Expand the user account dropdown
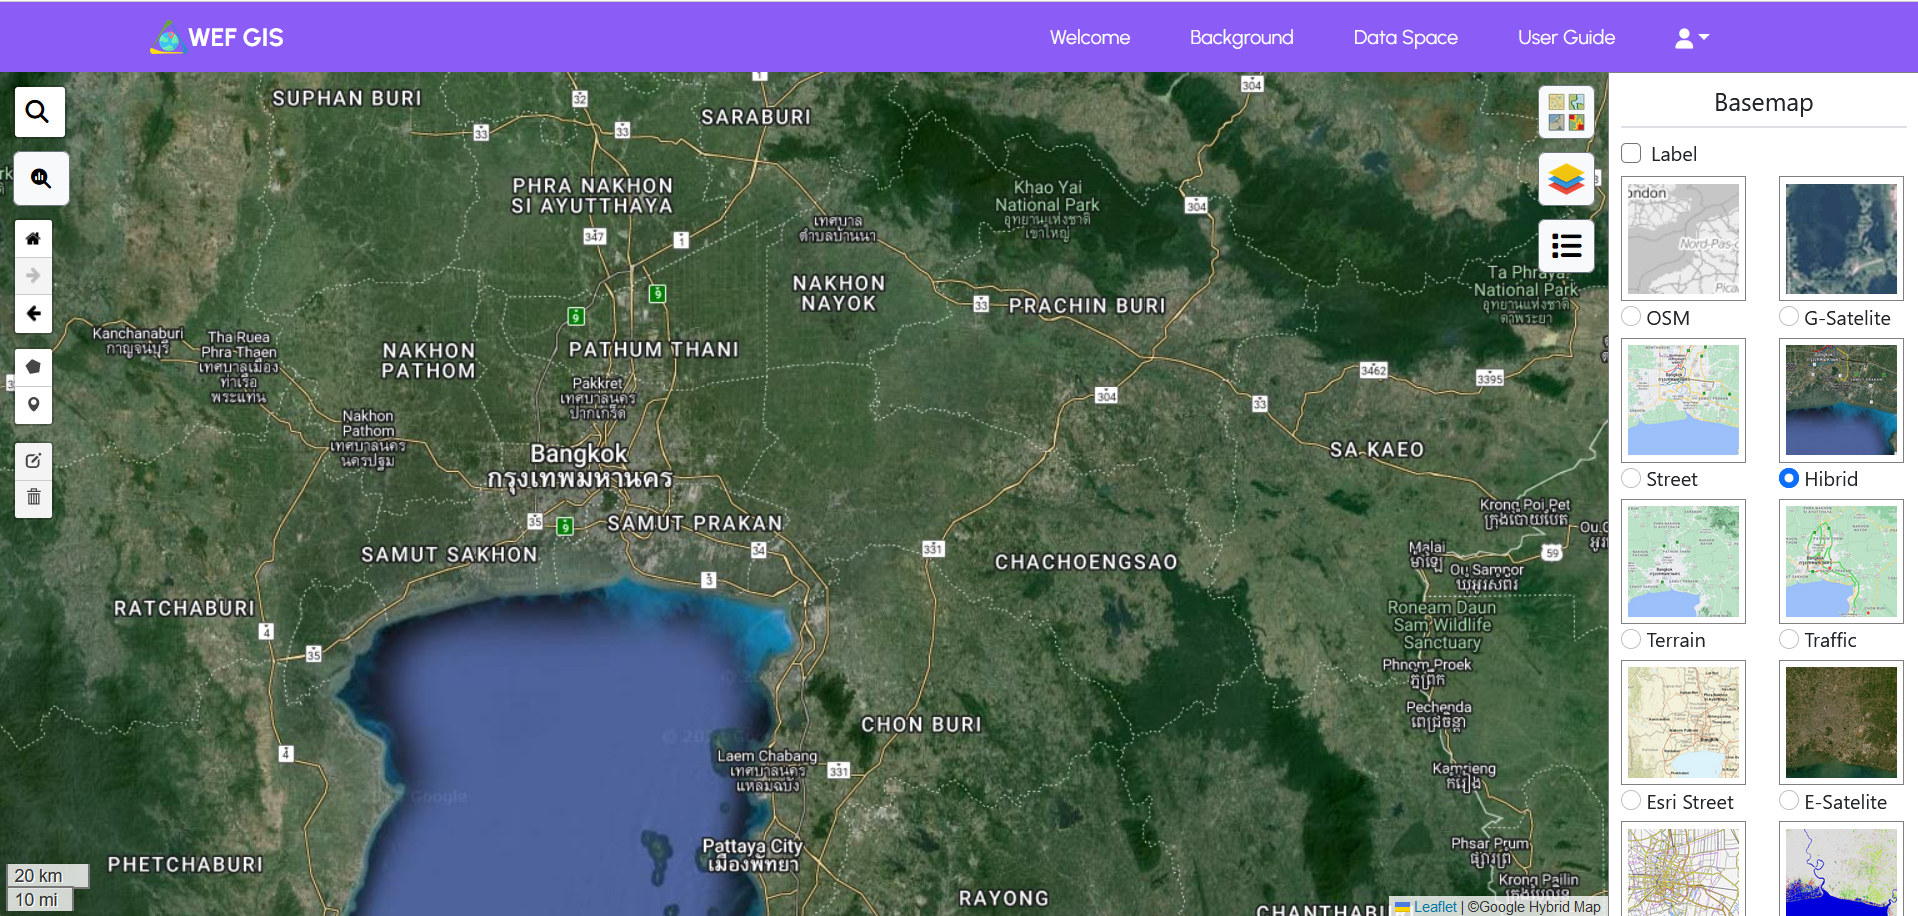 [x=1691, y=38]
